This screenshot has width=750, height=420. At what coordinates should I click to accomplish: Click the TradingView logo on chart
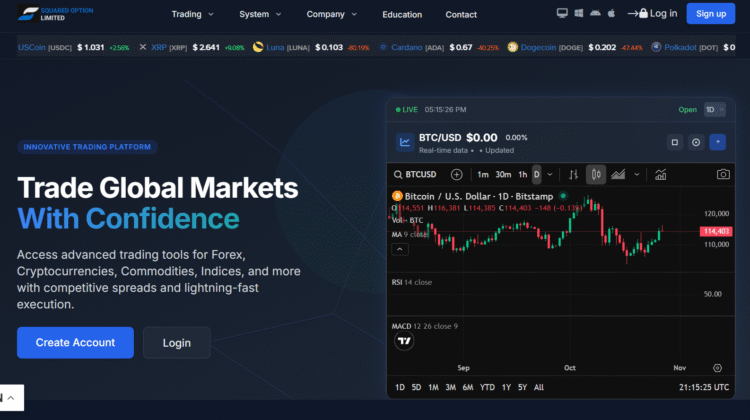[404, 342]
